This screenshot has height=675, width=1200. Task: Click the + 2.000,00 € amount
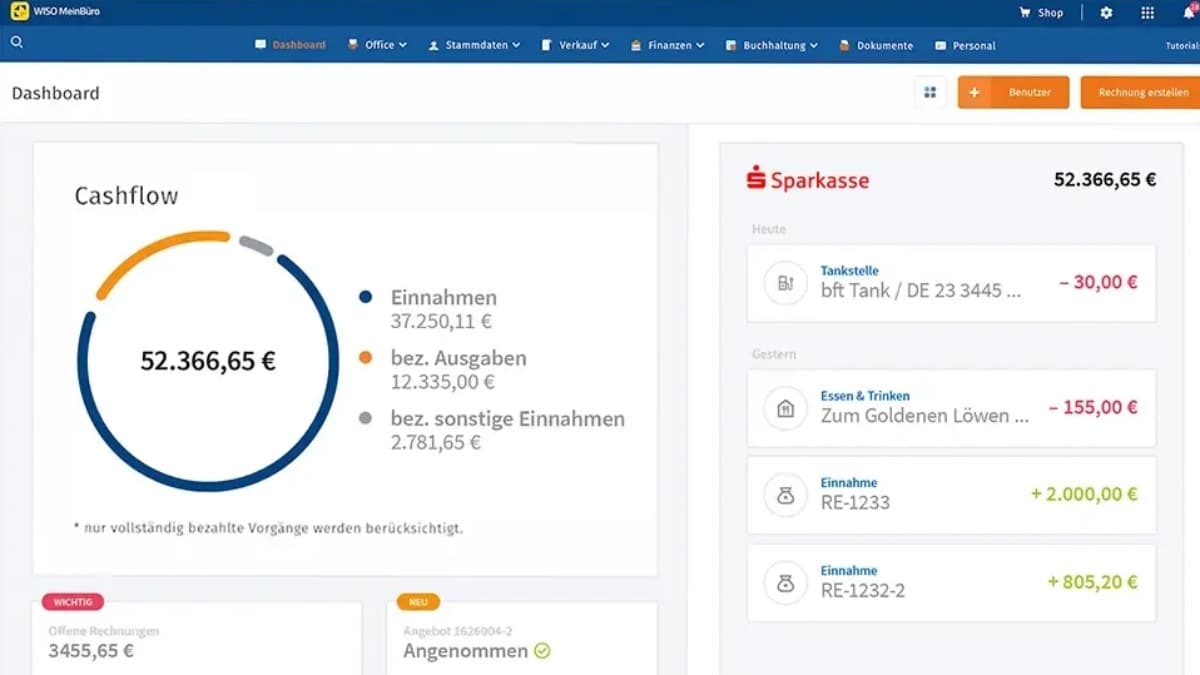point(1084,495)
